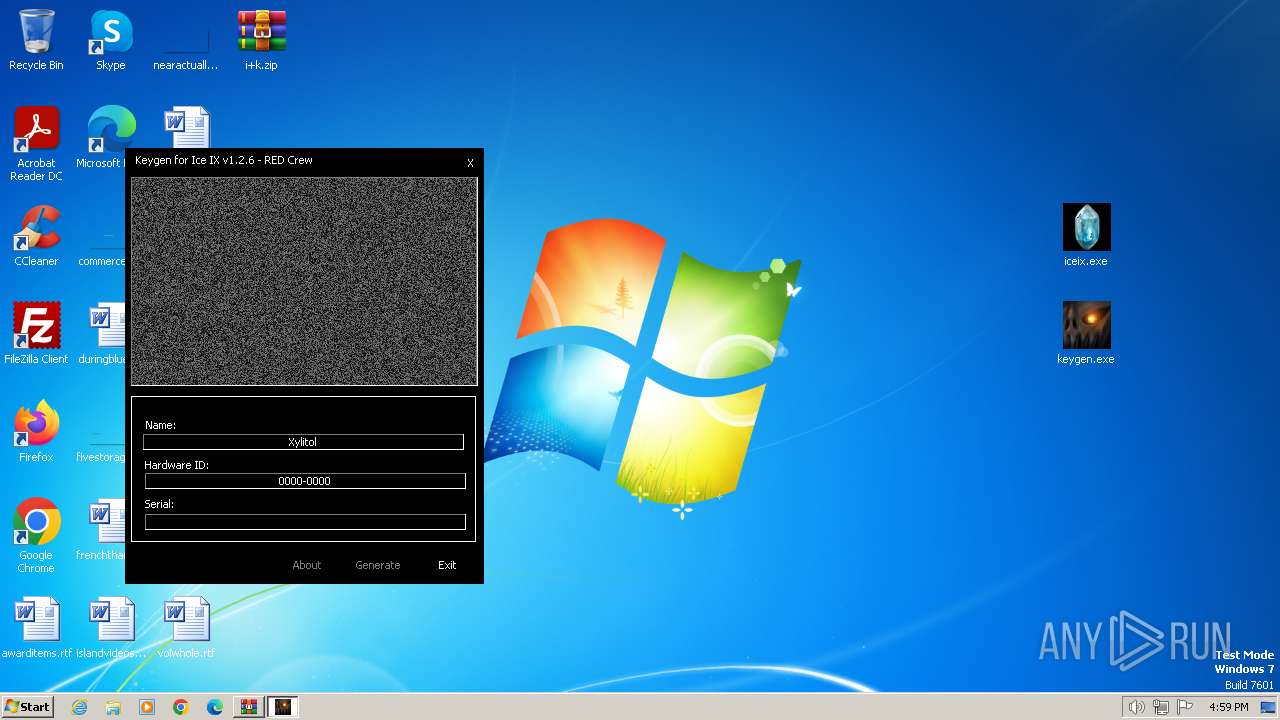Launch Skype from the desktop
This screenshot has height=720, width=1280.
111,40
